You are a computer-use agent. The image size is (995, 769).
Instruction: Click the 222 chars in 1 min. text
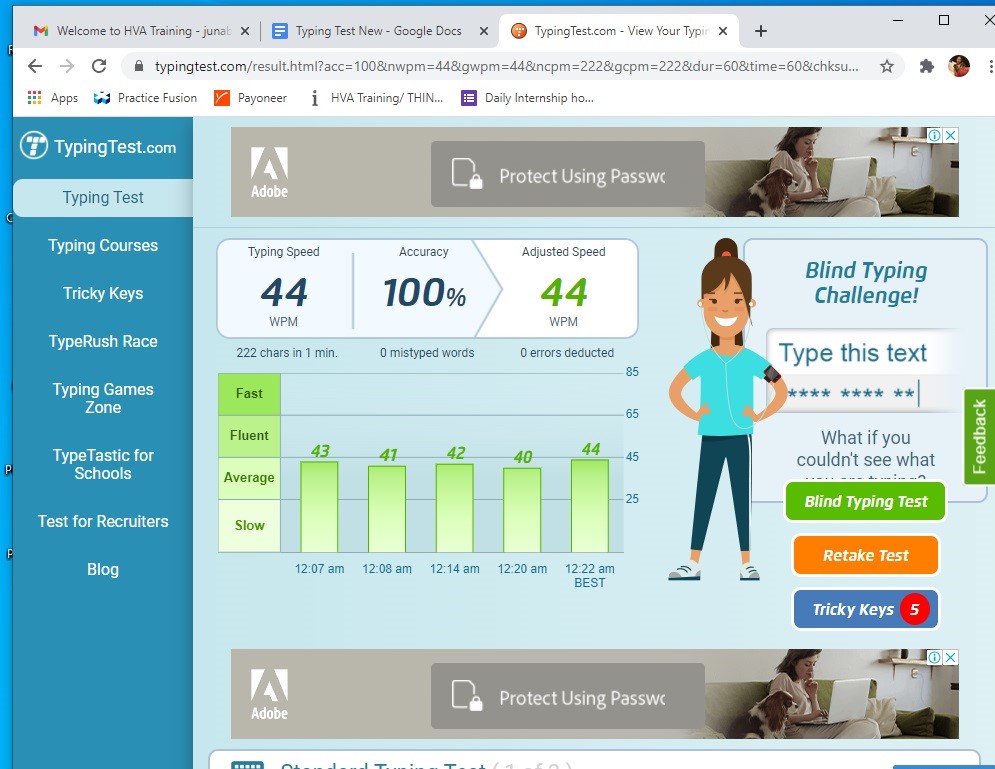[287, 353]
